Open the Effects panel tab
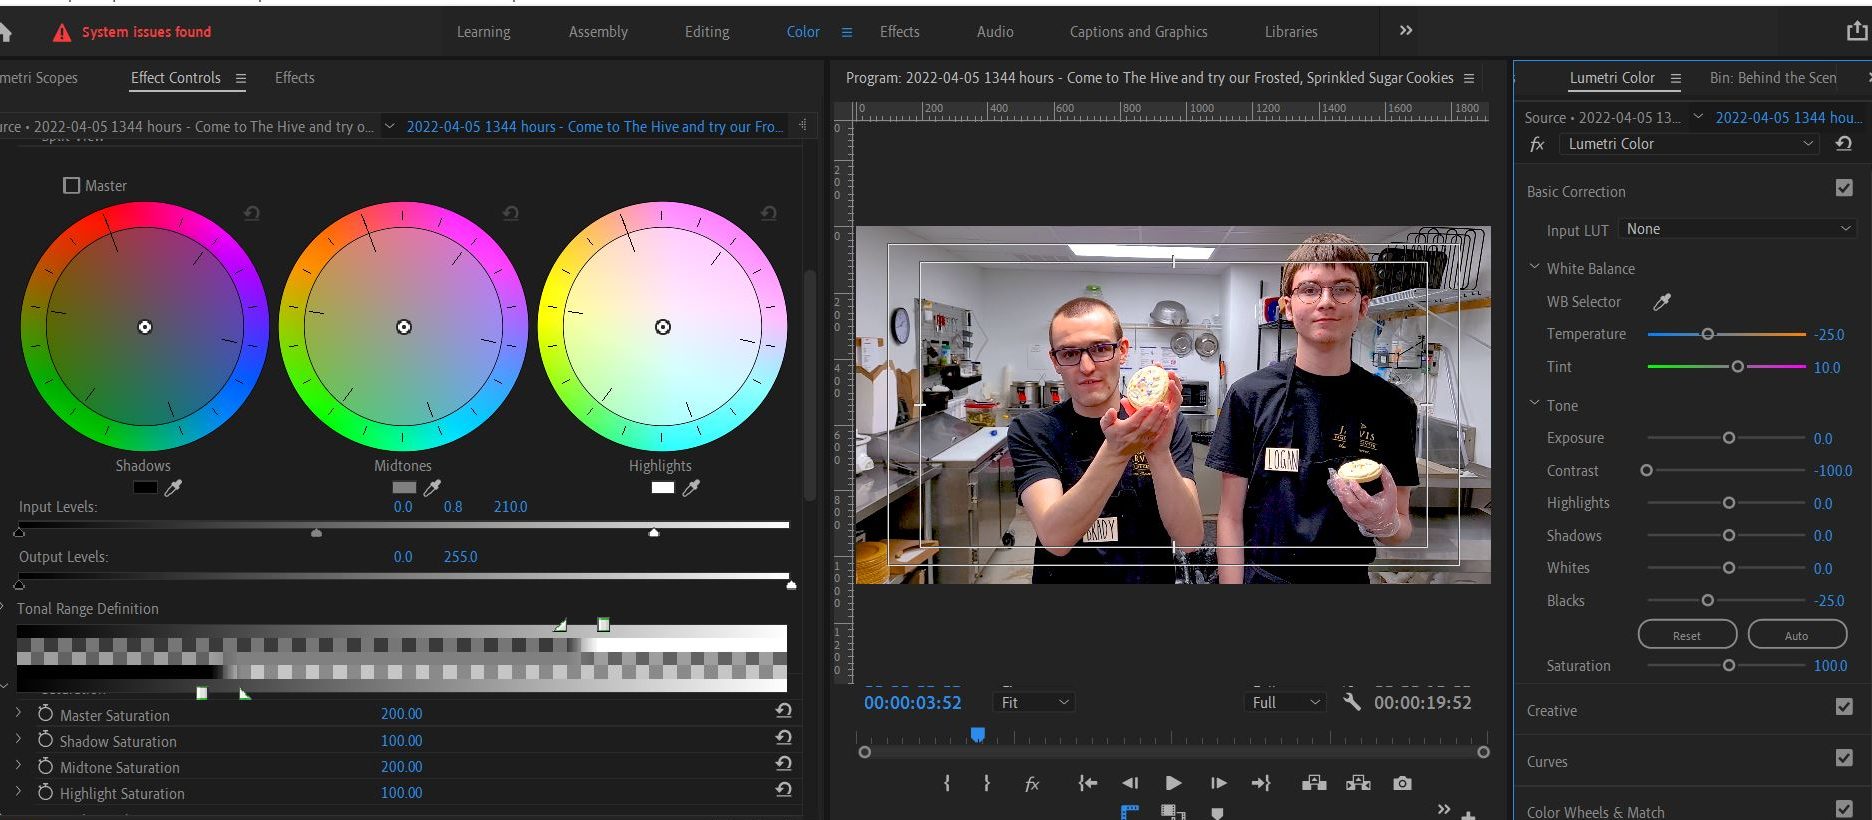 (x=294, y=77)
